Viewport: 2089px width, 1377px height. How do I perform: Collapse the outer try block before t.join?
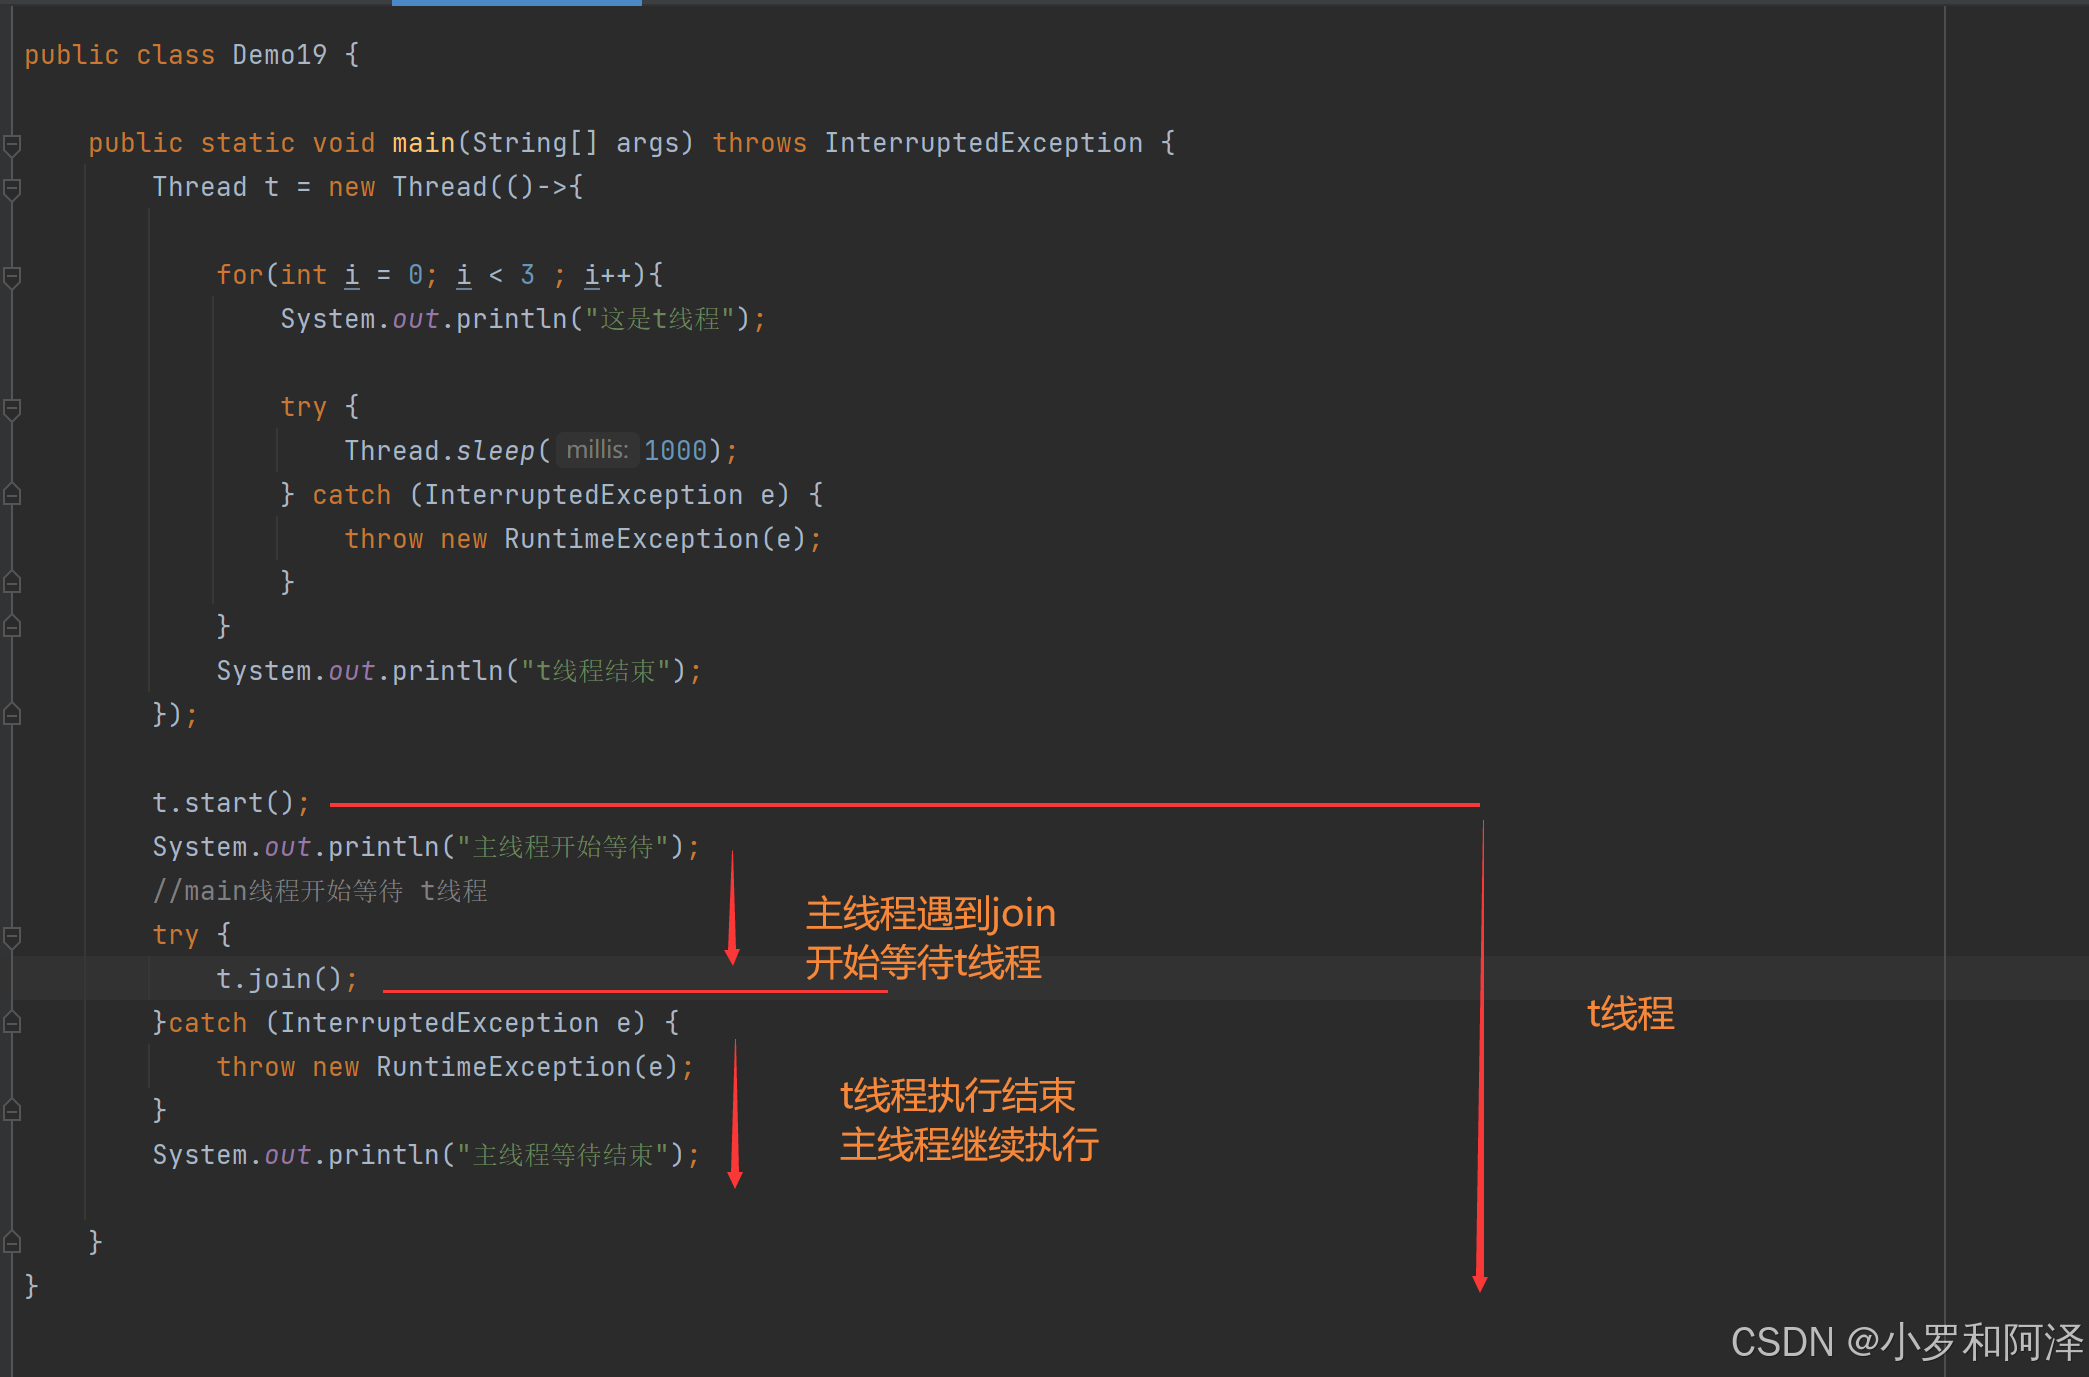click(12, 937)
